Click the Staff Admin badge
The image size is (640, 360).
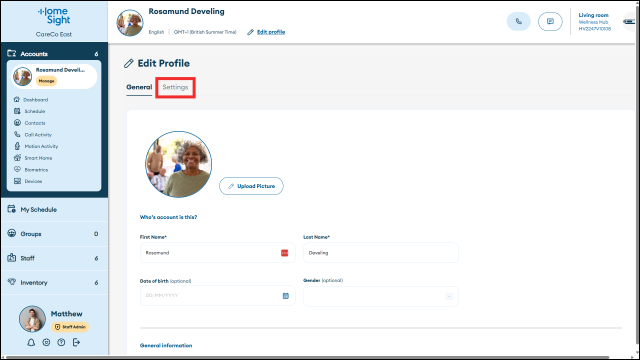coord(70,327)
